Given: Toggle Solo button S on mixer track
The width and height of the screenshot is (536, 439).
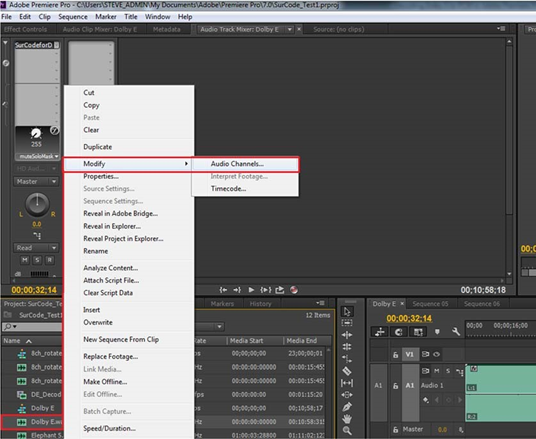Looking at the screenshot, I should click(x=37, y=260).
